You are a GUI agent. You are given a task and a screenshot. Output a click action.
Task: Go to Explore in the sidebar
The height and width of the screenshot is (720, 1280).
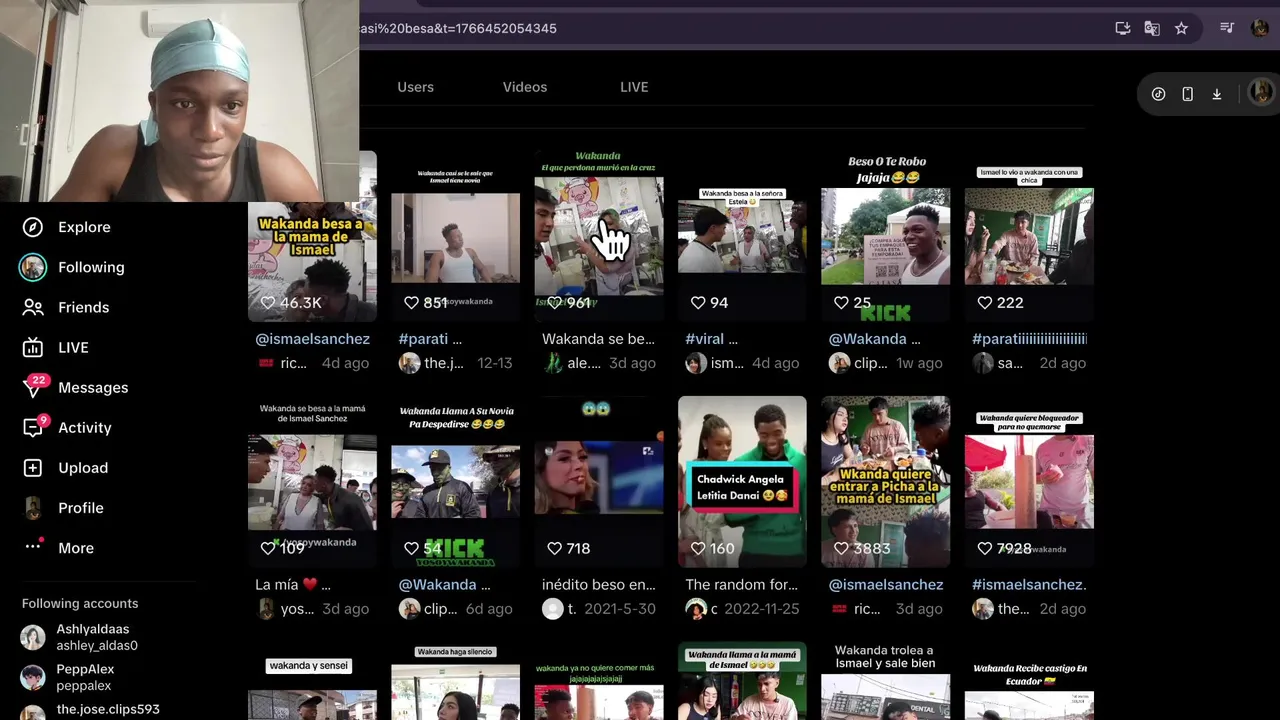pos(84,227)
